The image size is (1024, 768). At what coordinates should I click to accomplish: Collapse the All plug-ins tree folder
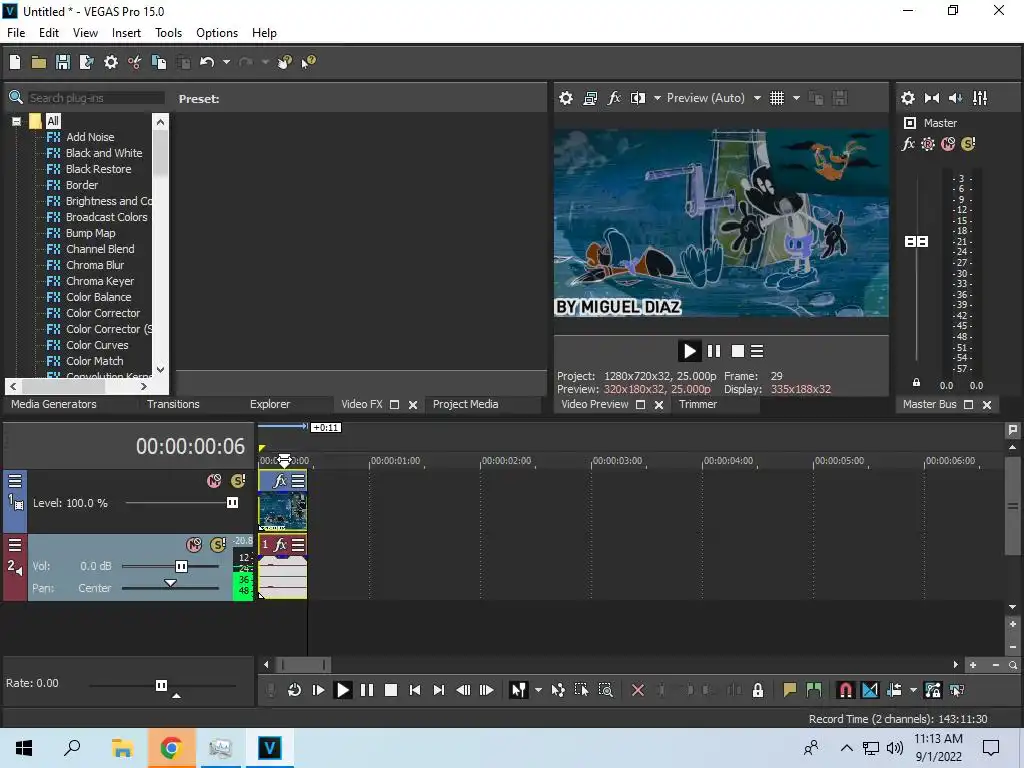click(x=16, y=121)
